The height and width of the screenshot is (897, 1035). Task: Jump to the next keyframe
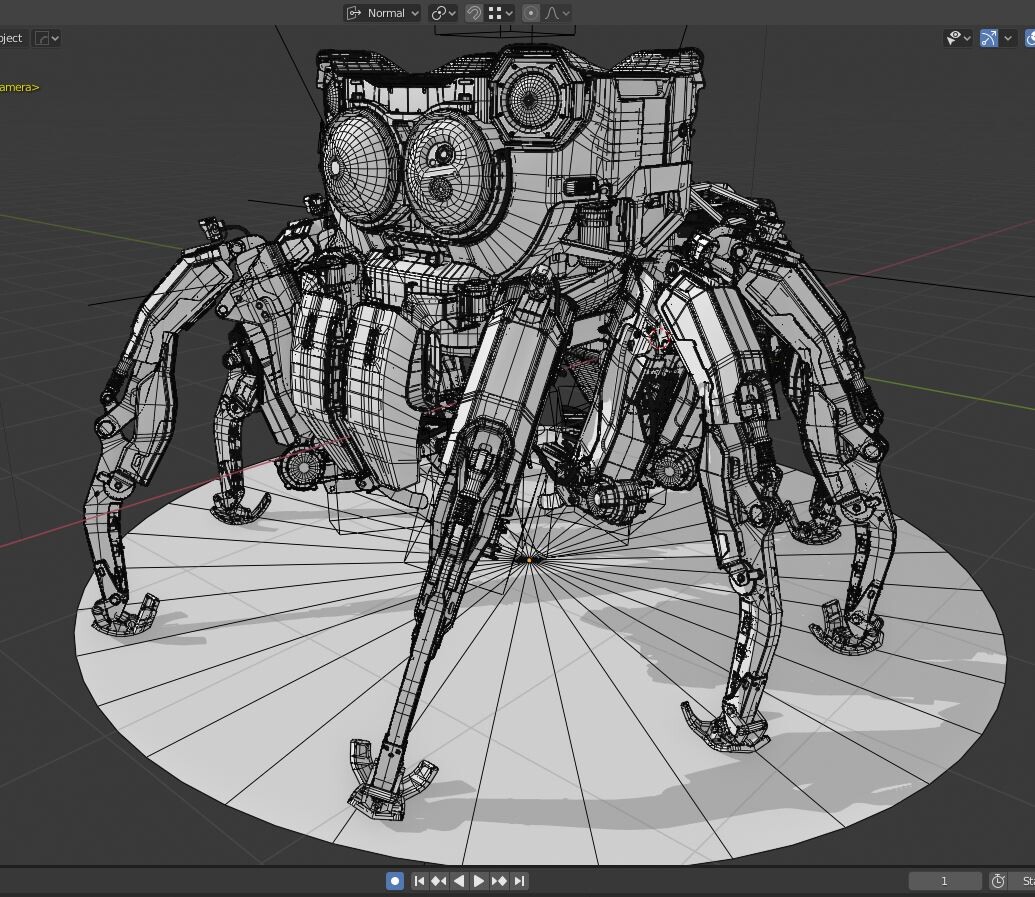coord(499,880)
